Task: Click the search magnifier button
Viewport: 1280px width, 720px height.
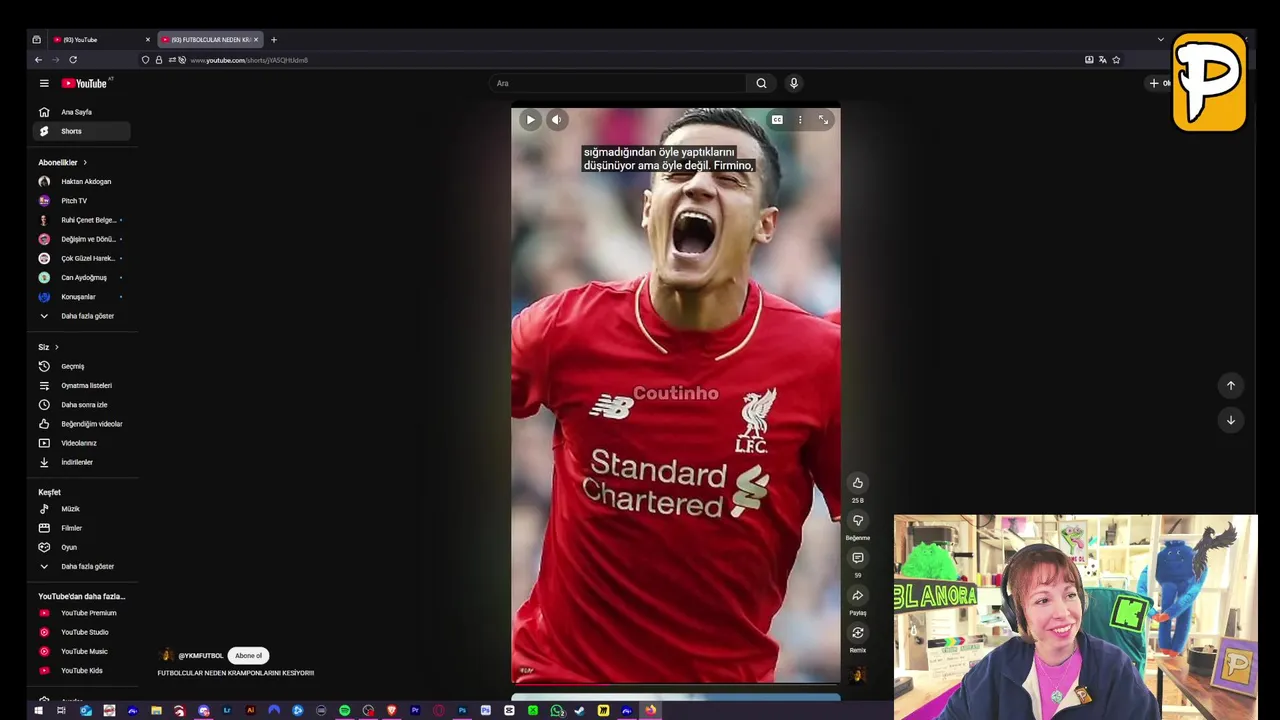Action: 761,83
